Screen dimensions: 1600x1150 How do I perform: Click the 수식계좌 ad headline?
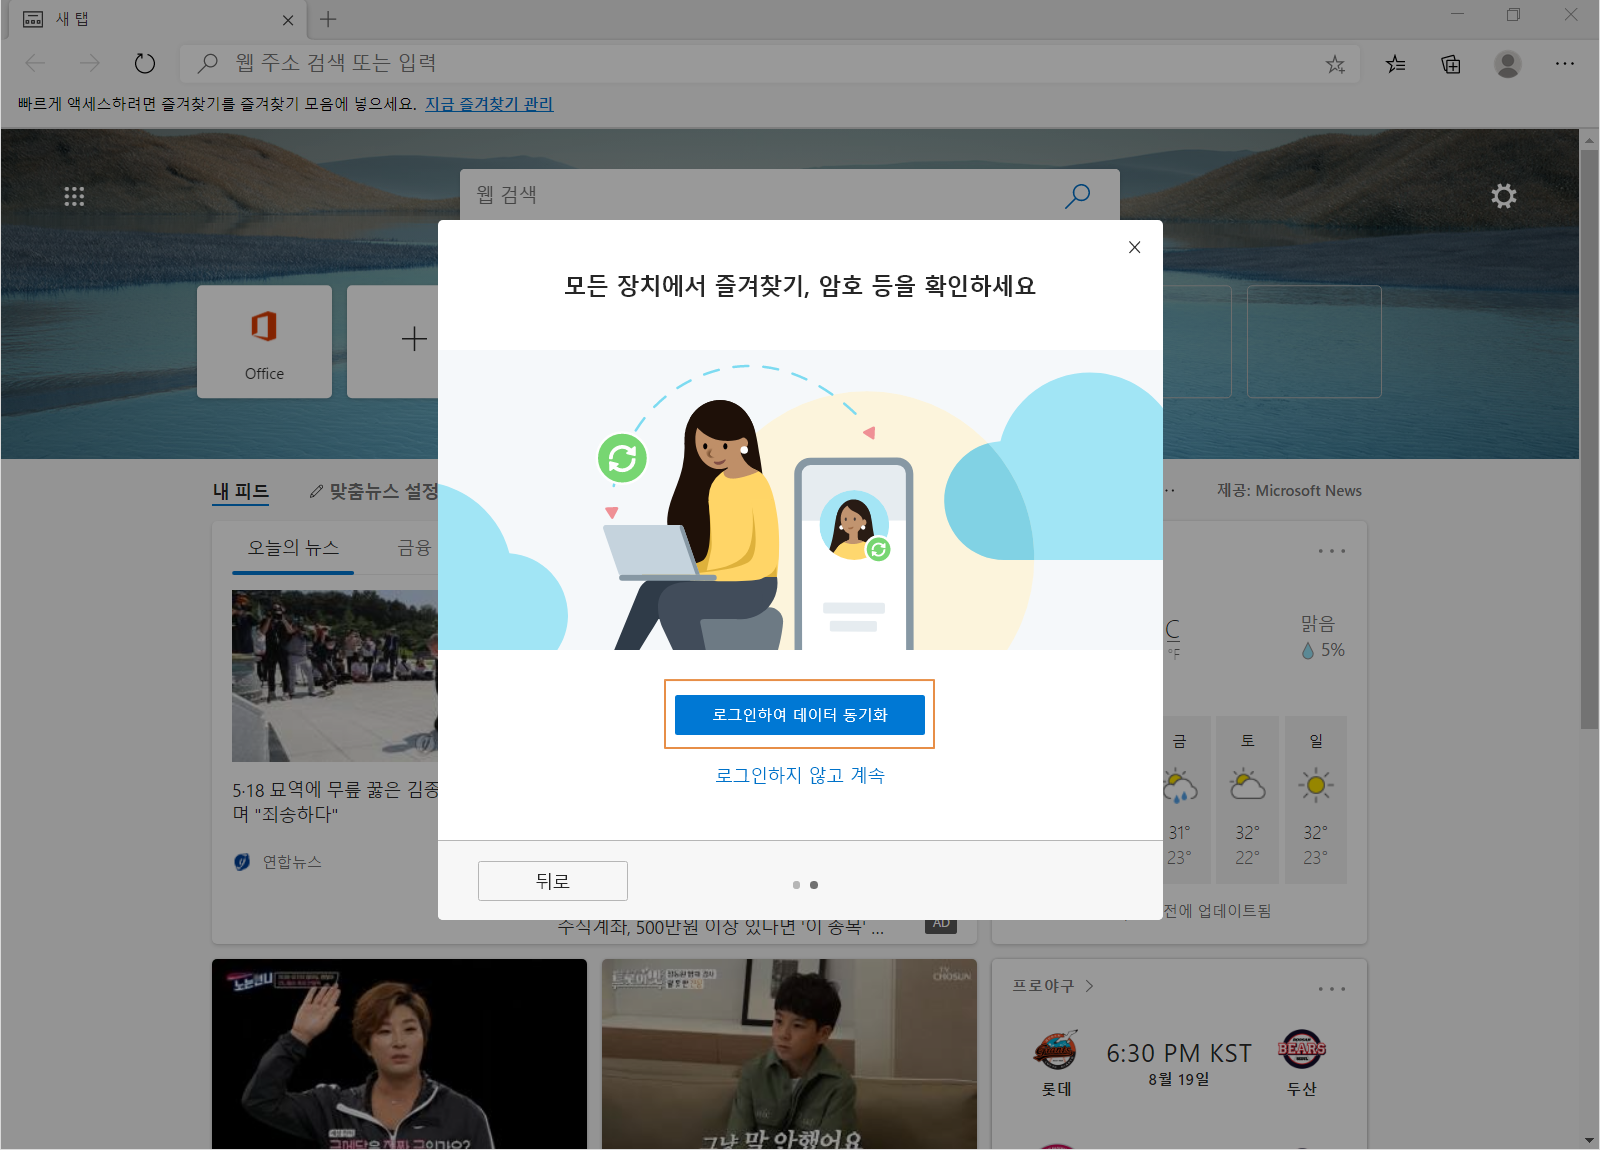720,928
